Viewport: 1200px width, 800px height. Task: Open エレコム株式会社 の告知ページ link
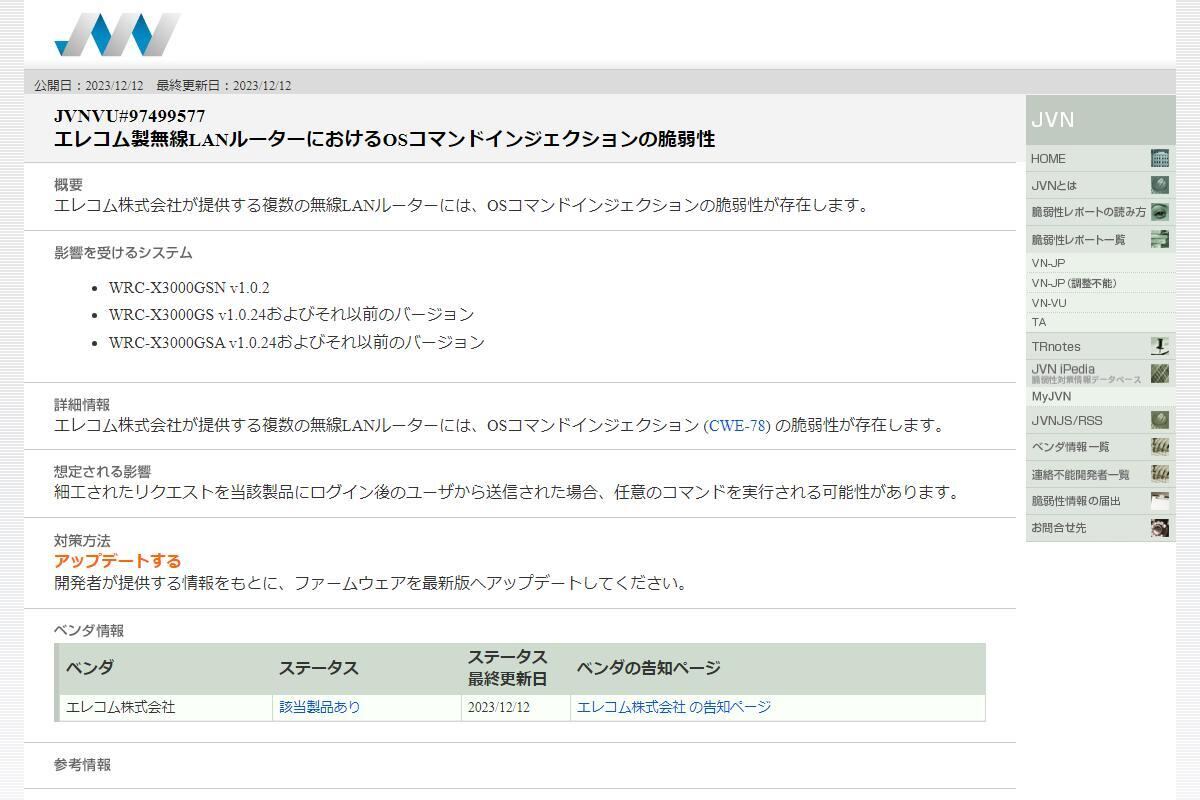click(674, 707)
